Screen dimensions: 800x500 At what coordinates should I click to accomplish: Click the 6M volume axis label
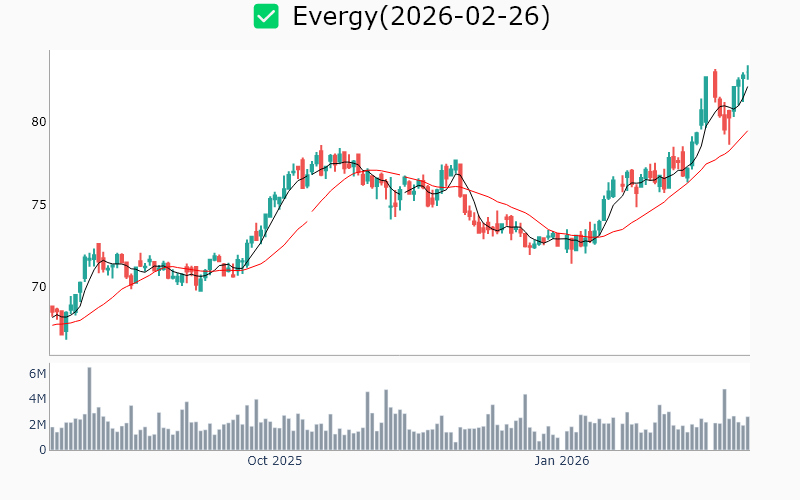(36, 374)
